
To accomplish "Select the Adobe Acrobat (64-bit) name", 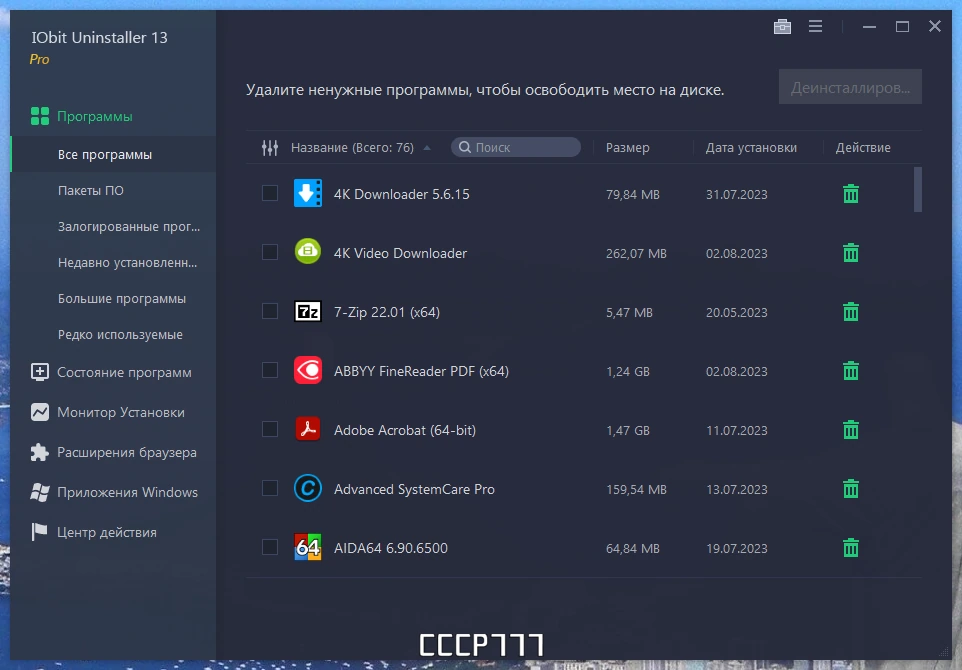I will (x=405, y=430).
